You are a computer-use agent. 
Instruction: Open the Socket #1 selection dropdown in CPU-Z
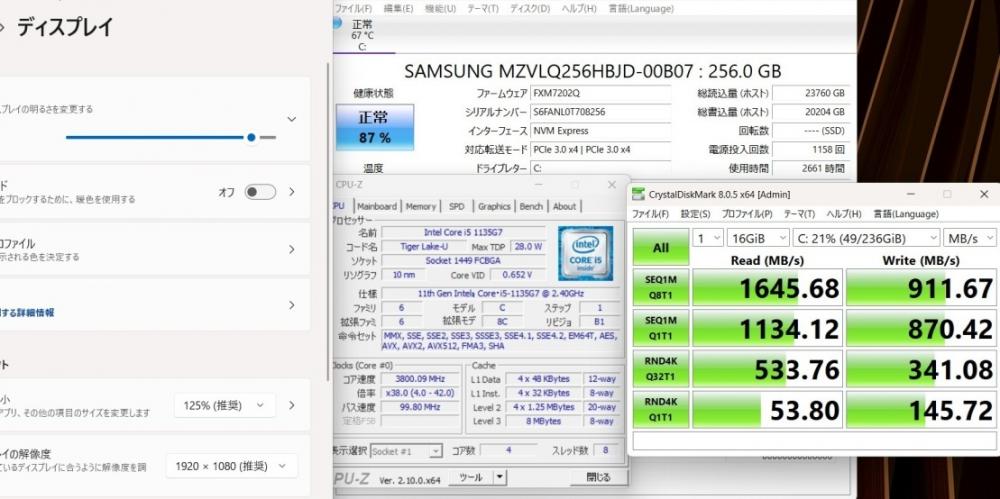click(x=406, y=451)
